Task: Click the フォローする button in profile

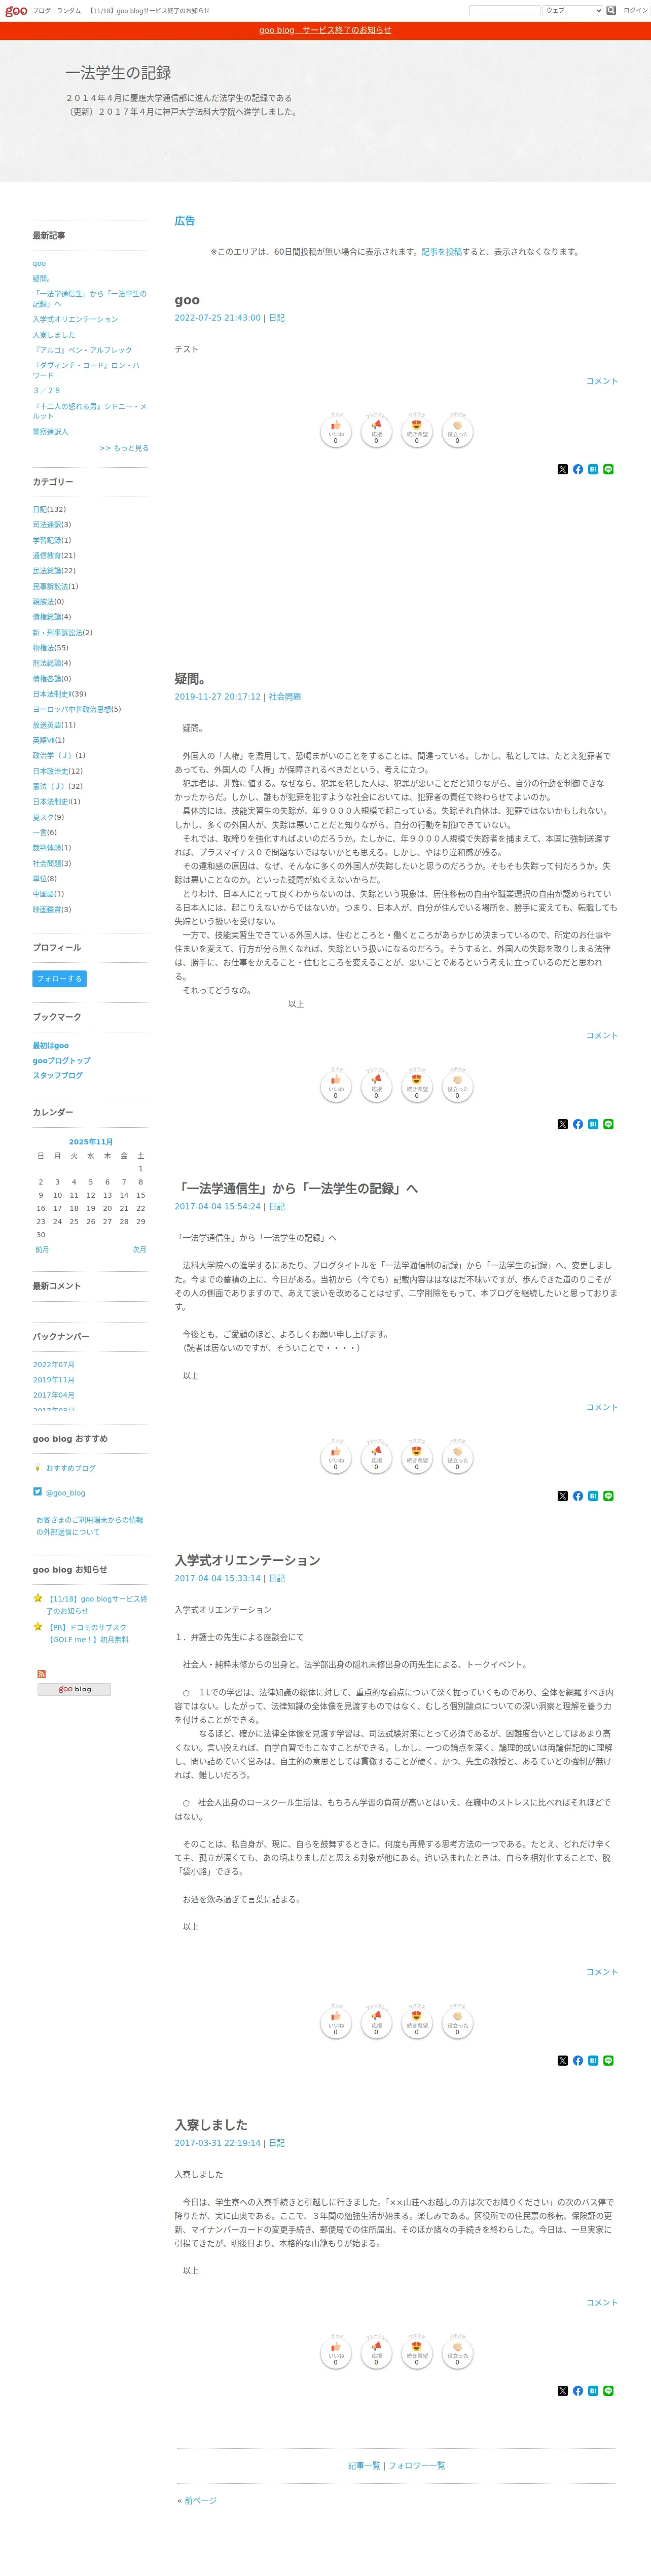Action: point(59,979)
